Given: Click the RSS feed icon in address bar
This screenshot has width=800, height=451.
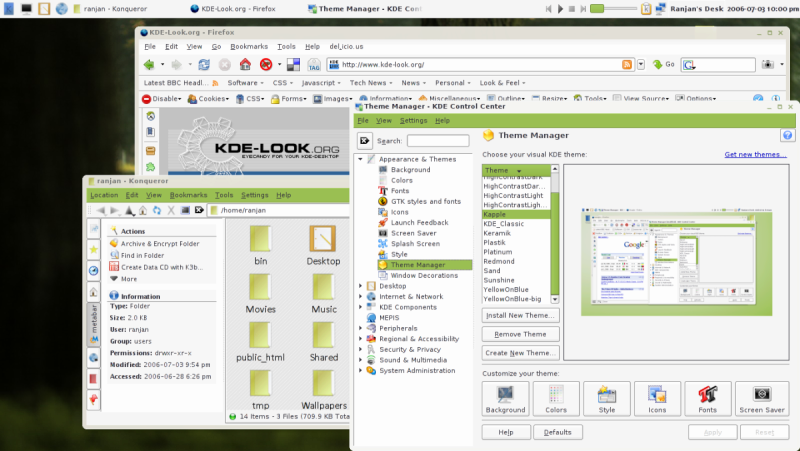Looking at the screenshot, I should click(x=627, y=64).
